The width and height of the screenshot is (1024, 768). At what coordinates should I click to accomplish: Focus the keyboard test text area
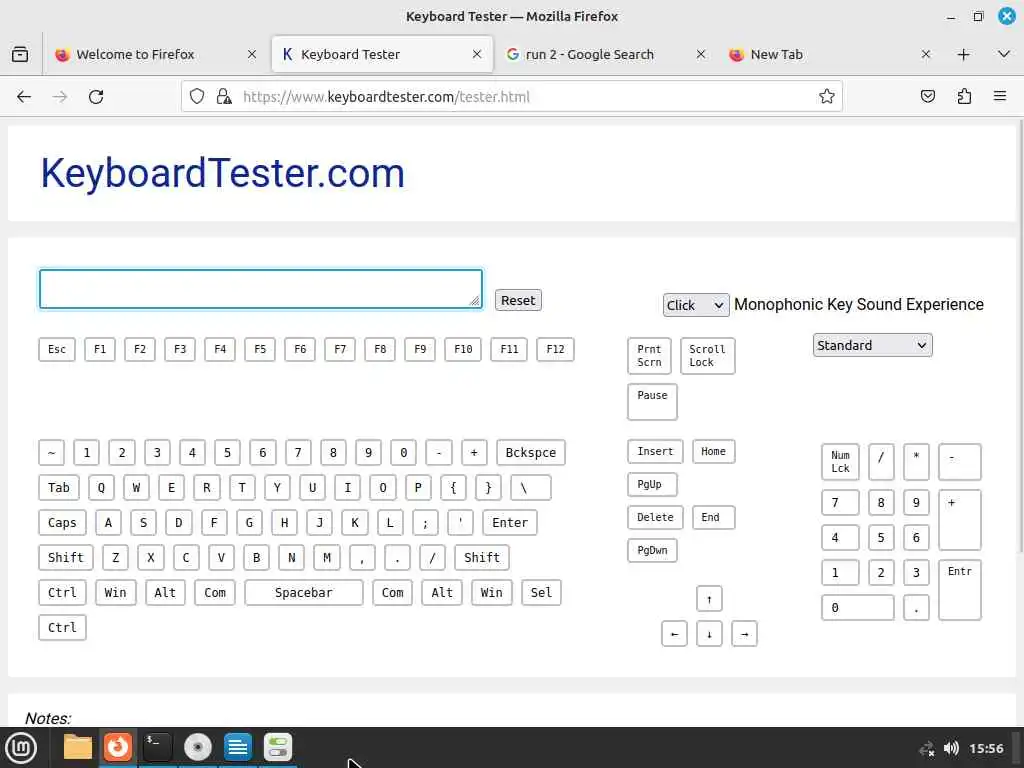(261, 289)
